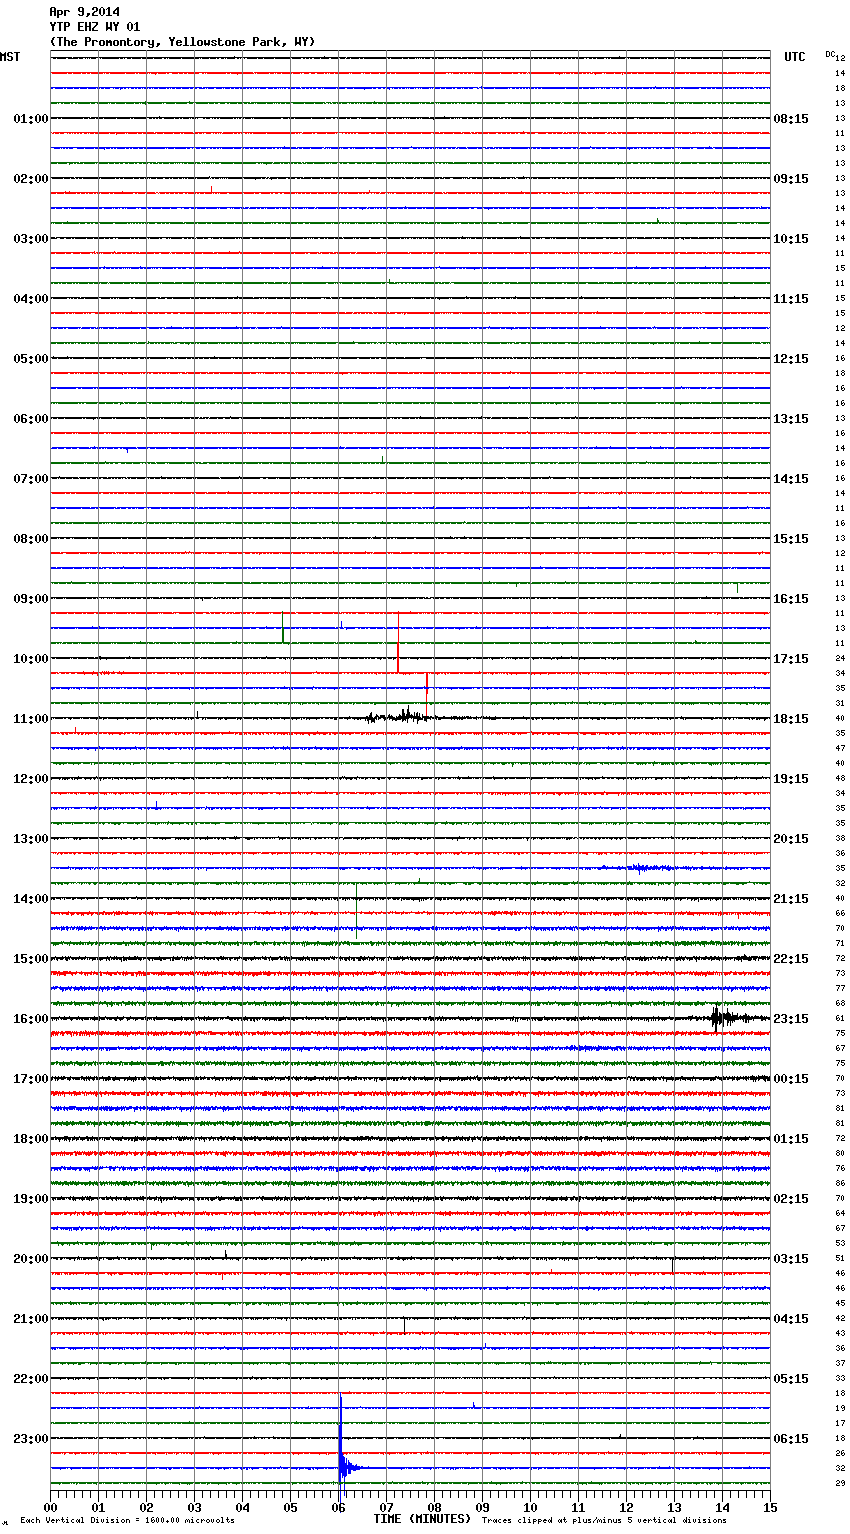This screenshot has height=1534, width=850.
Task: Click the 18:15 UTC time label
Action: (791, 719)
